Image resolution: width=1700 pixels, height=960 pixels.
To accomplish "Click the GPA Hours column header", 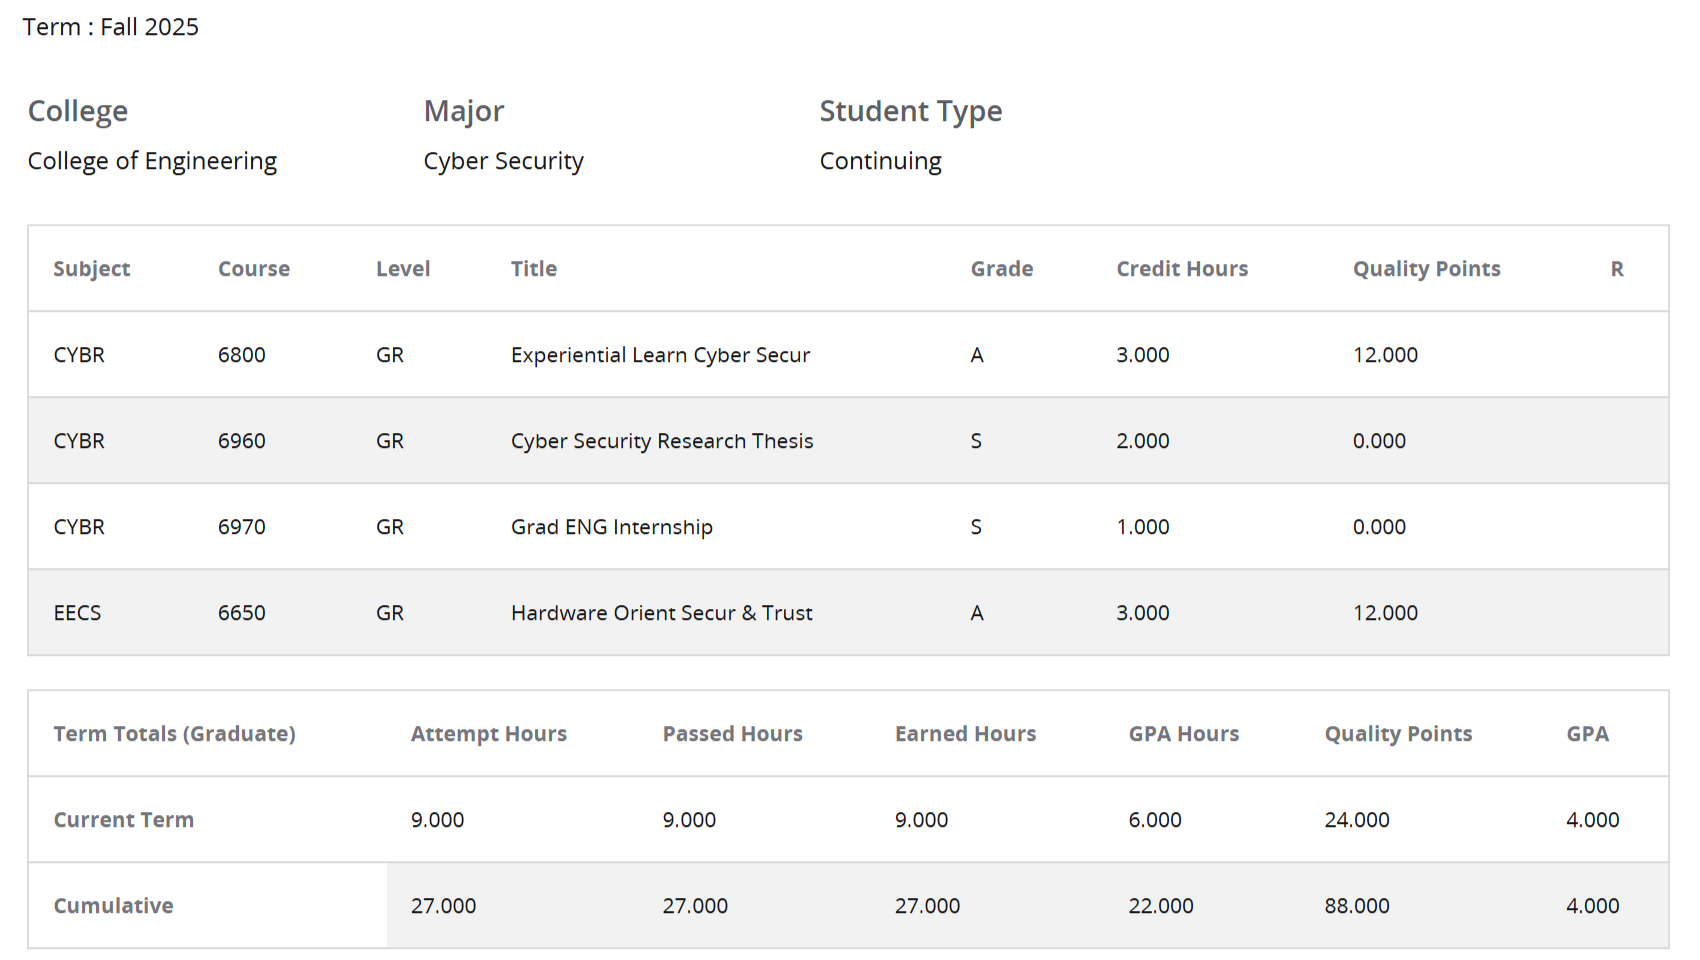I will pos(1183,734).
